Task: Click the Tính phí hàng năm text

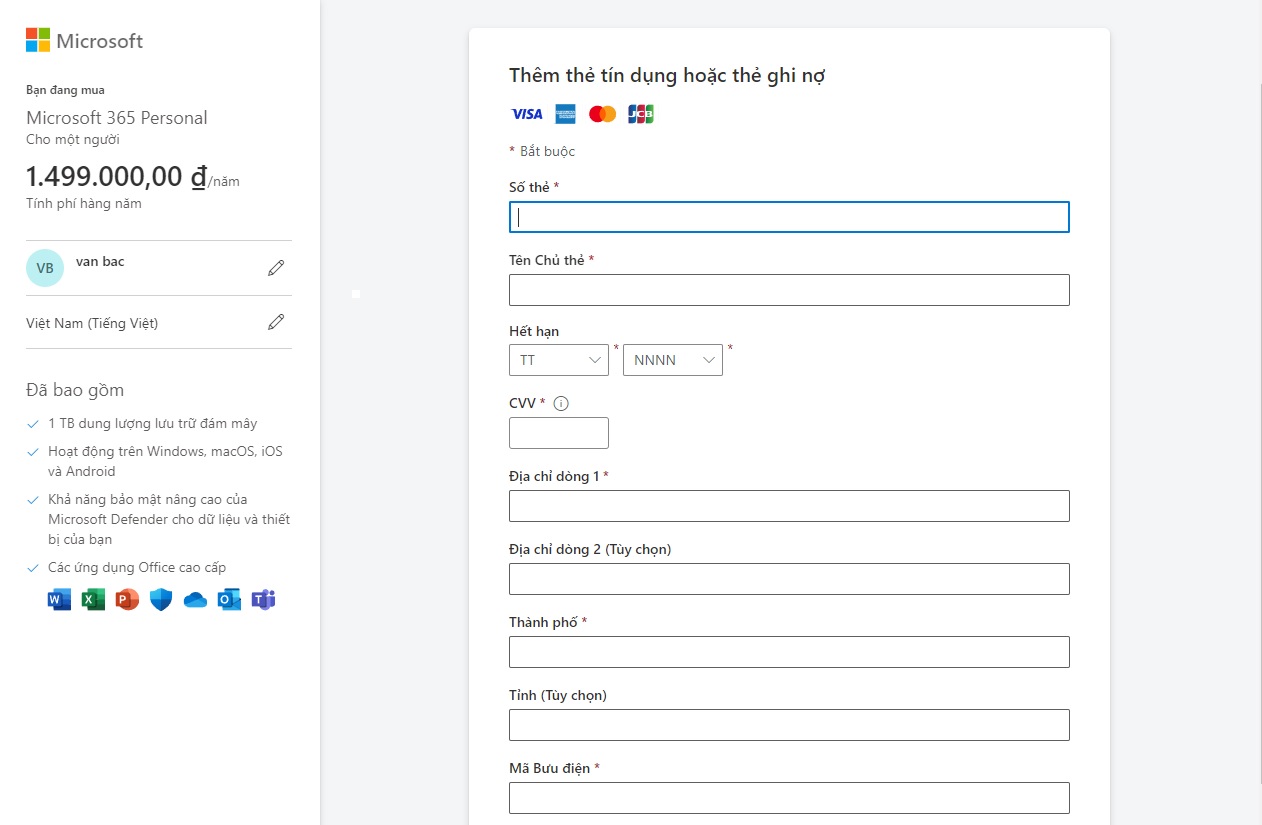Action: (84, 204)
